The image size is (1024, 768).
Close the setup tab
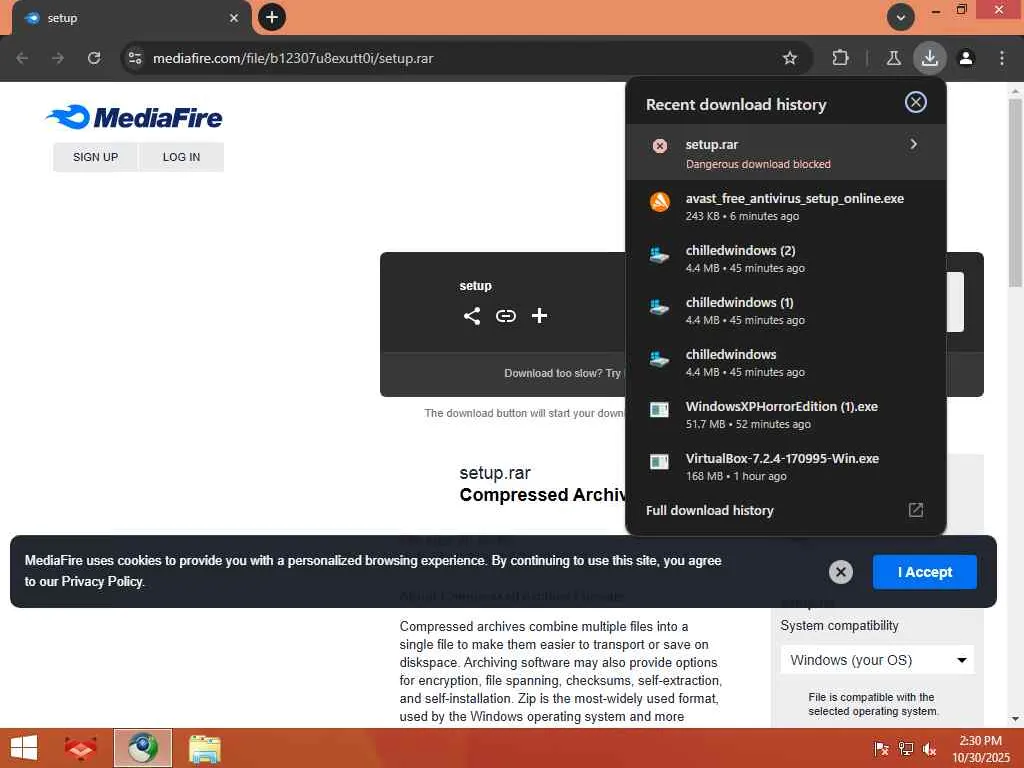(x=234, y=18)
